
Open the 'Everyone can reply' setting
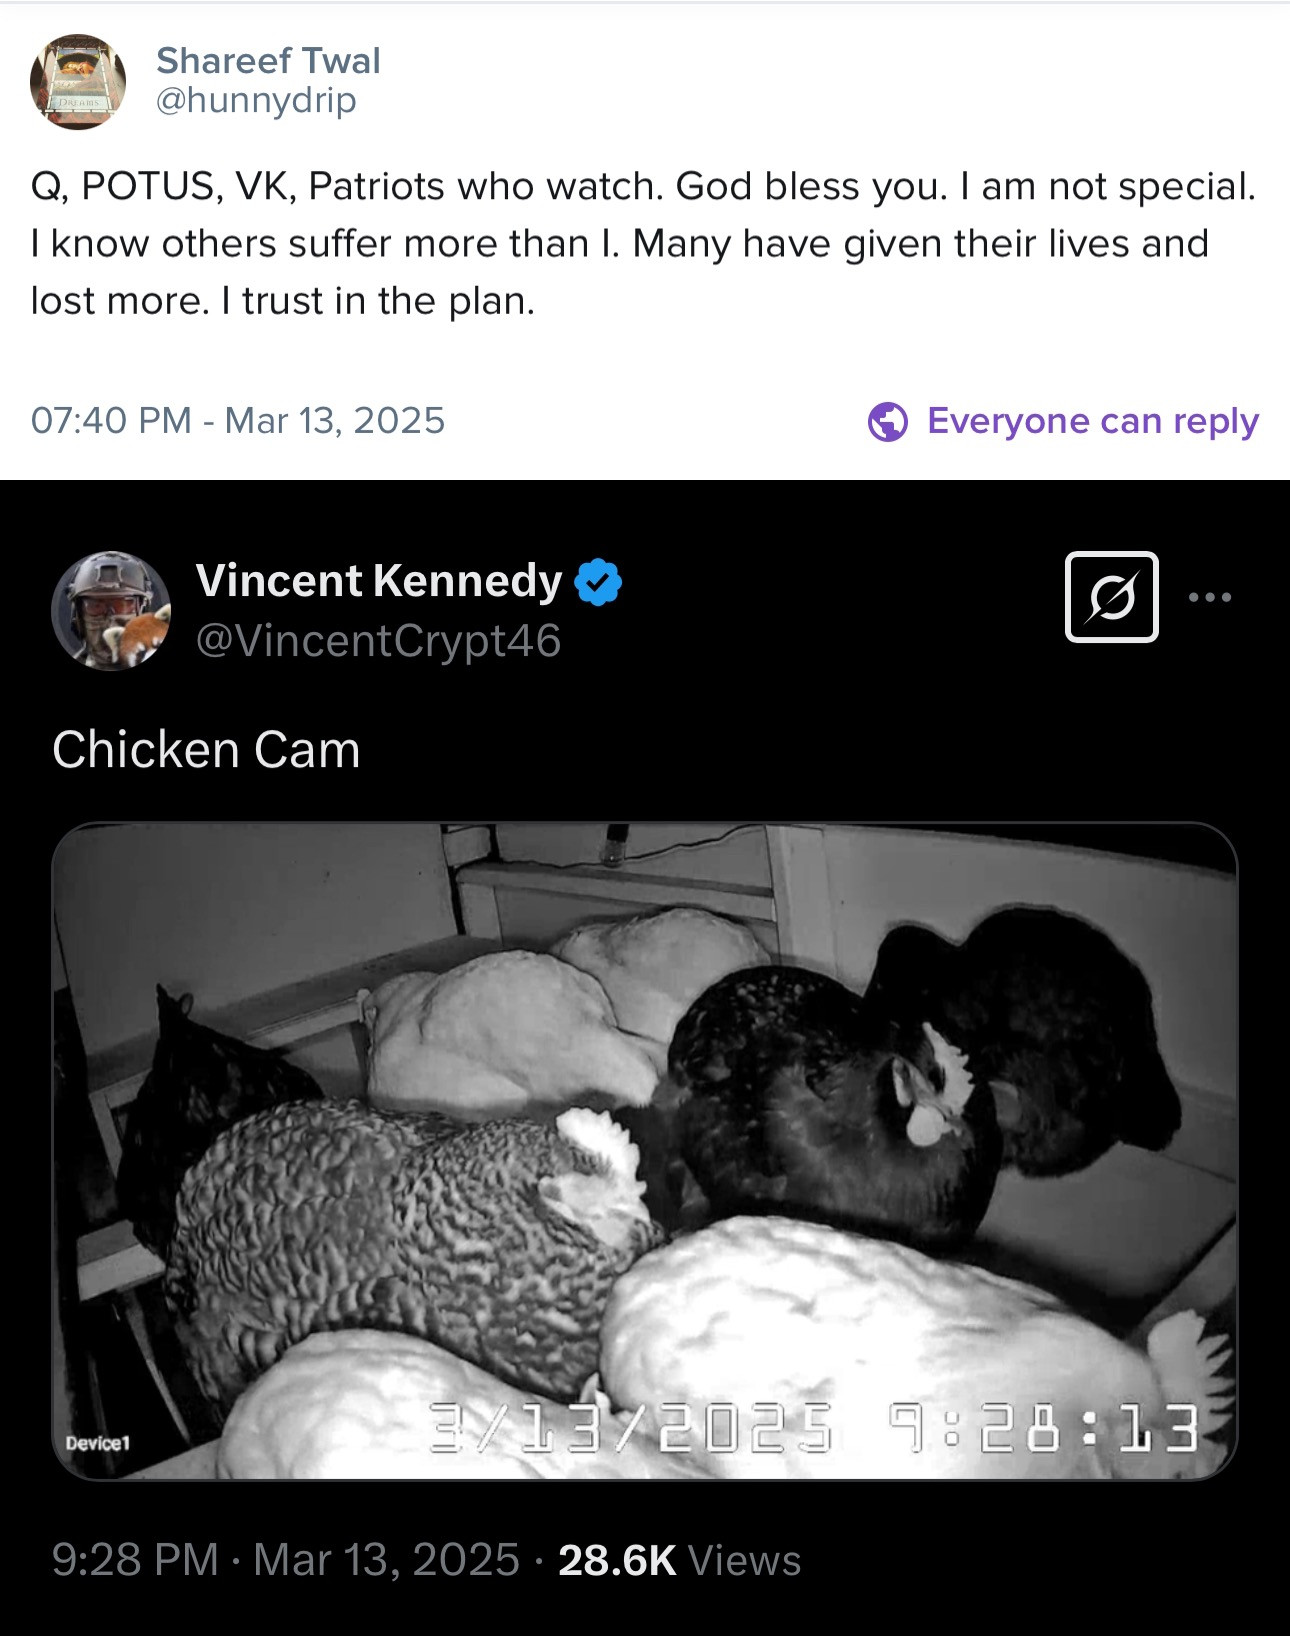click(1092, 421)
